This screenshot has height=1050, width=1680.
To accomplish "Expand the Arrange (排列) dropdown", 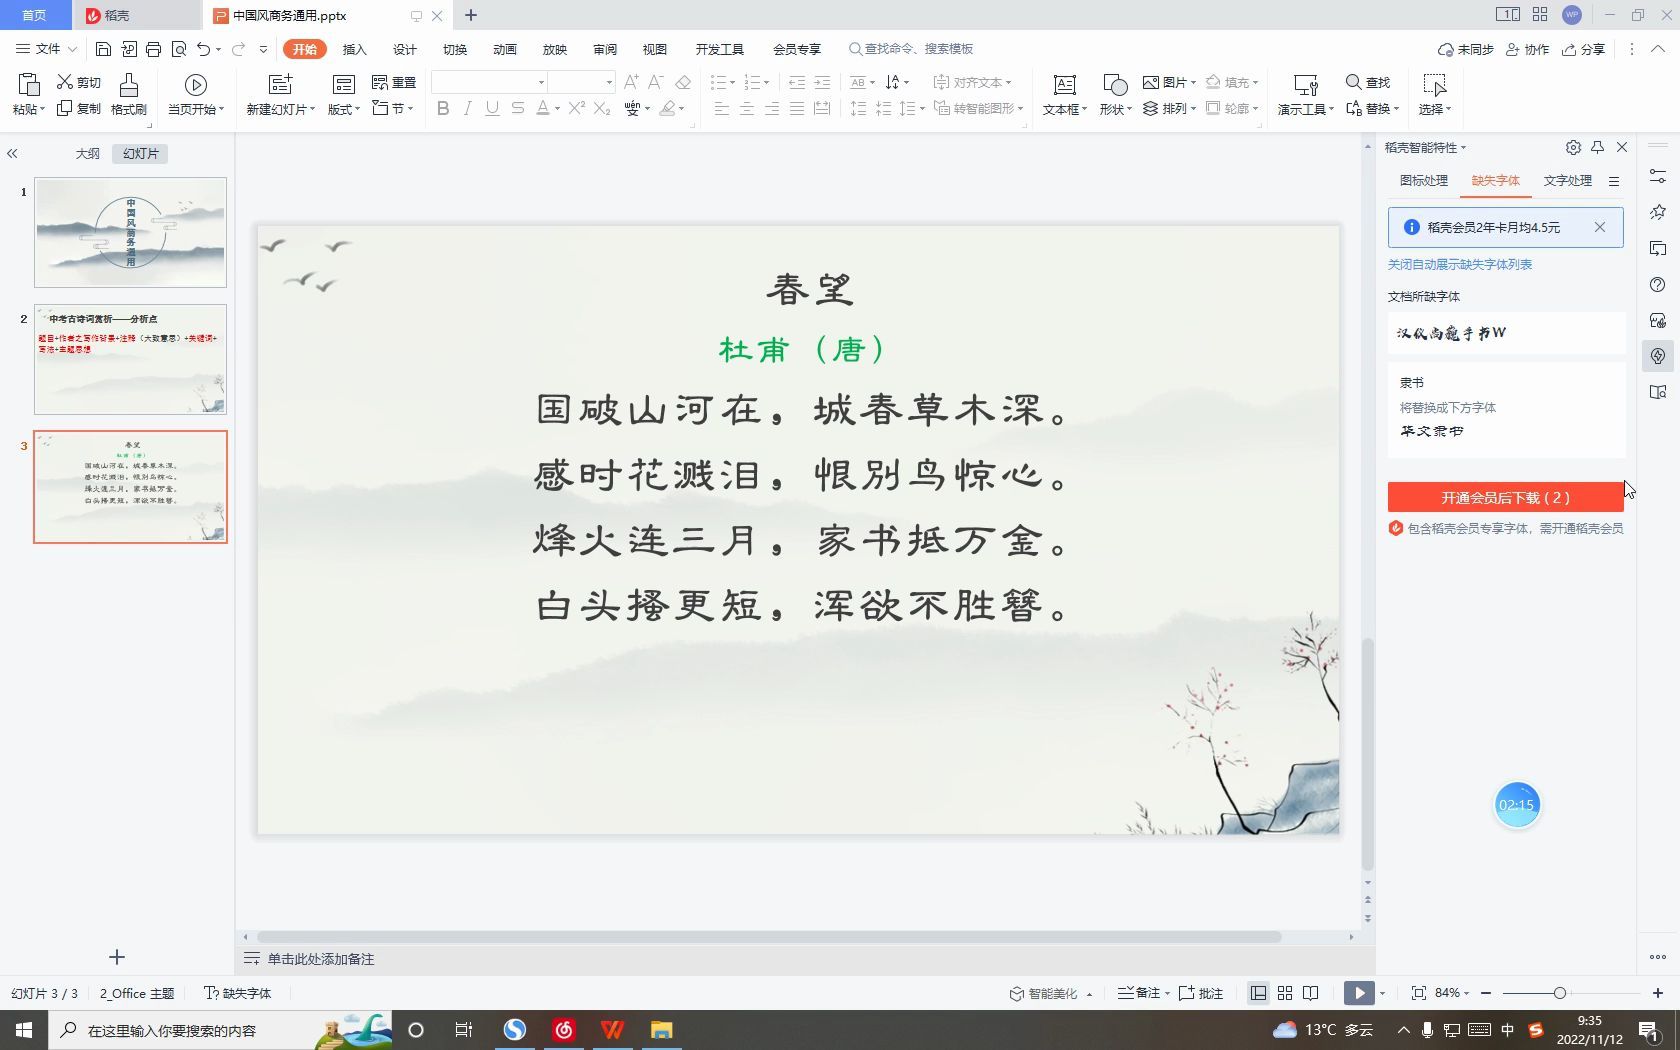I will tap(1193, 108).
